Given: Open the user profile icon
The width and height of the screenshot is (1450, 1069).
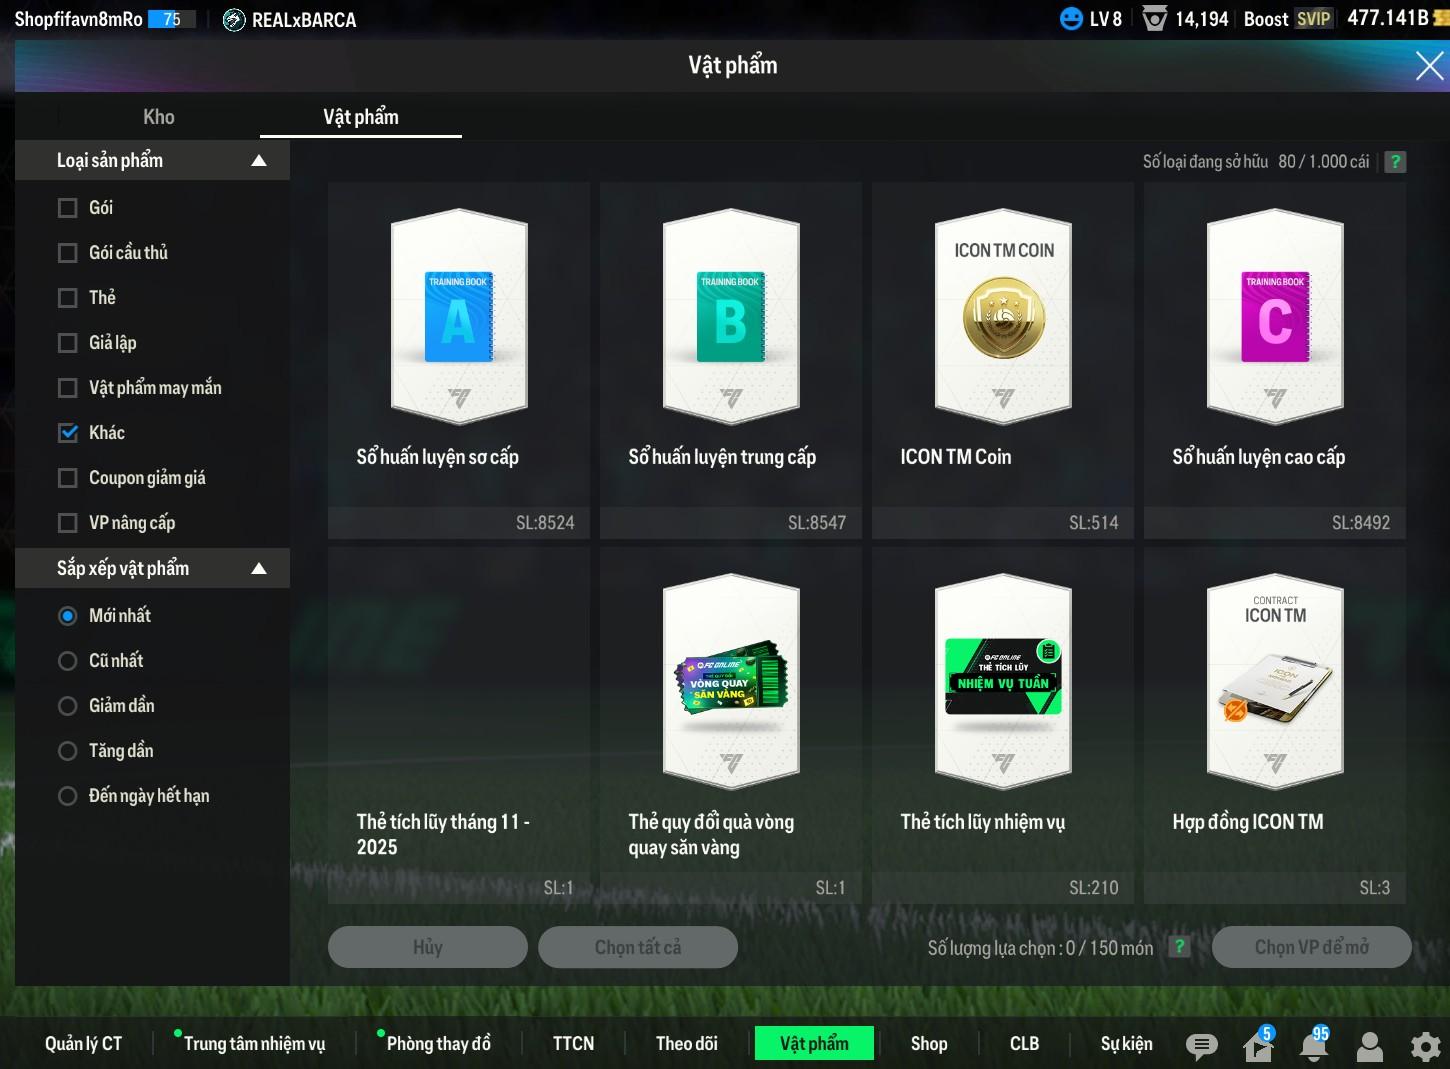Looking at the screenshot, I should [x=1369, y=1046].
